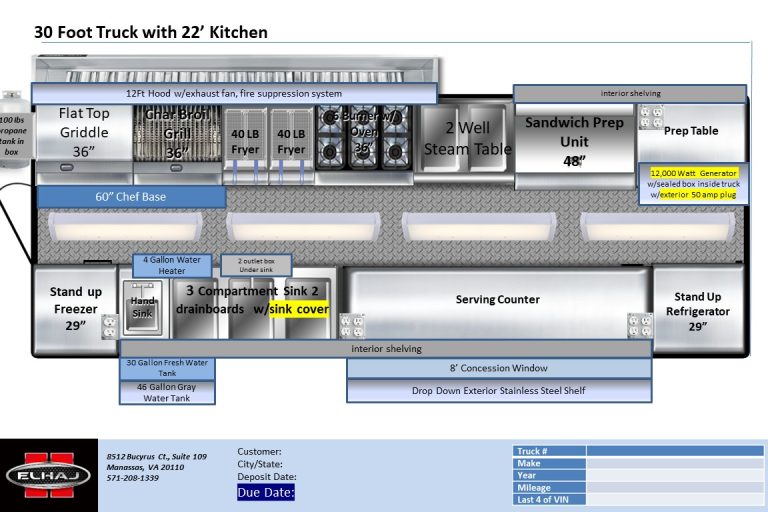This screenshot has height=512, width=768.
Task: Select the 4 Gallon Water Heater box
Action: (x=173, y=265)
